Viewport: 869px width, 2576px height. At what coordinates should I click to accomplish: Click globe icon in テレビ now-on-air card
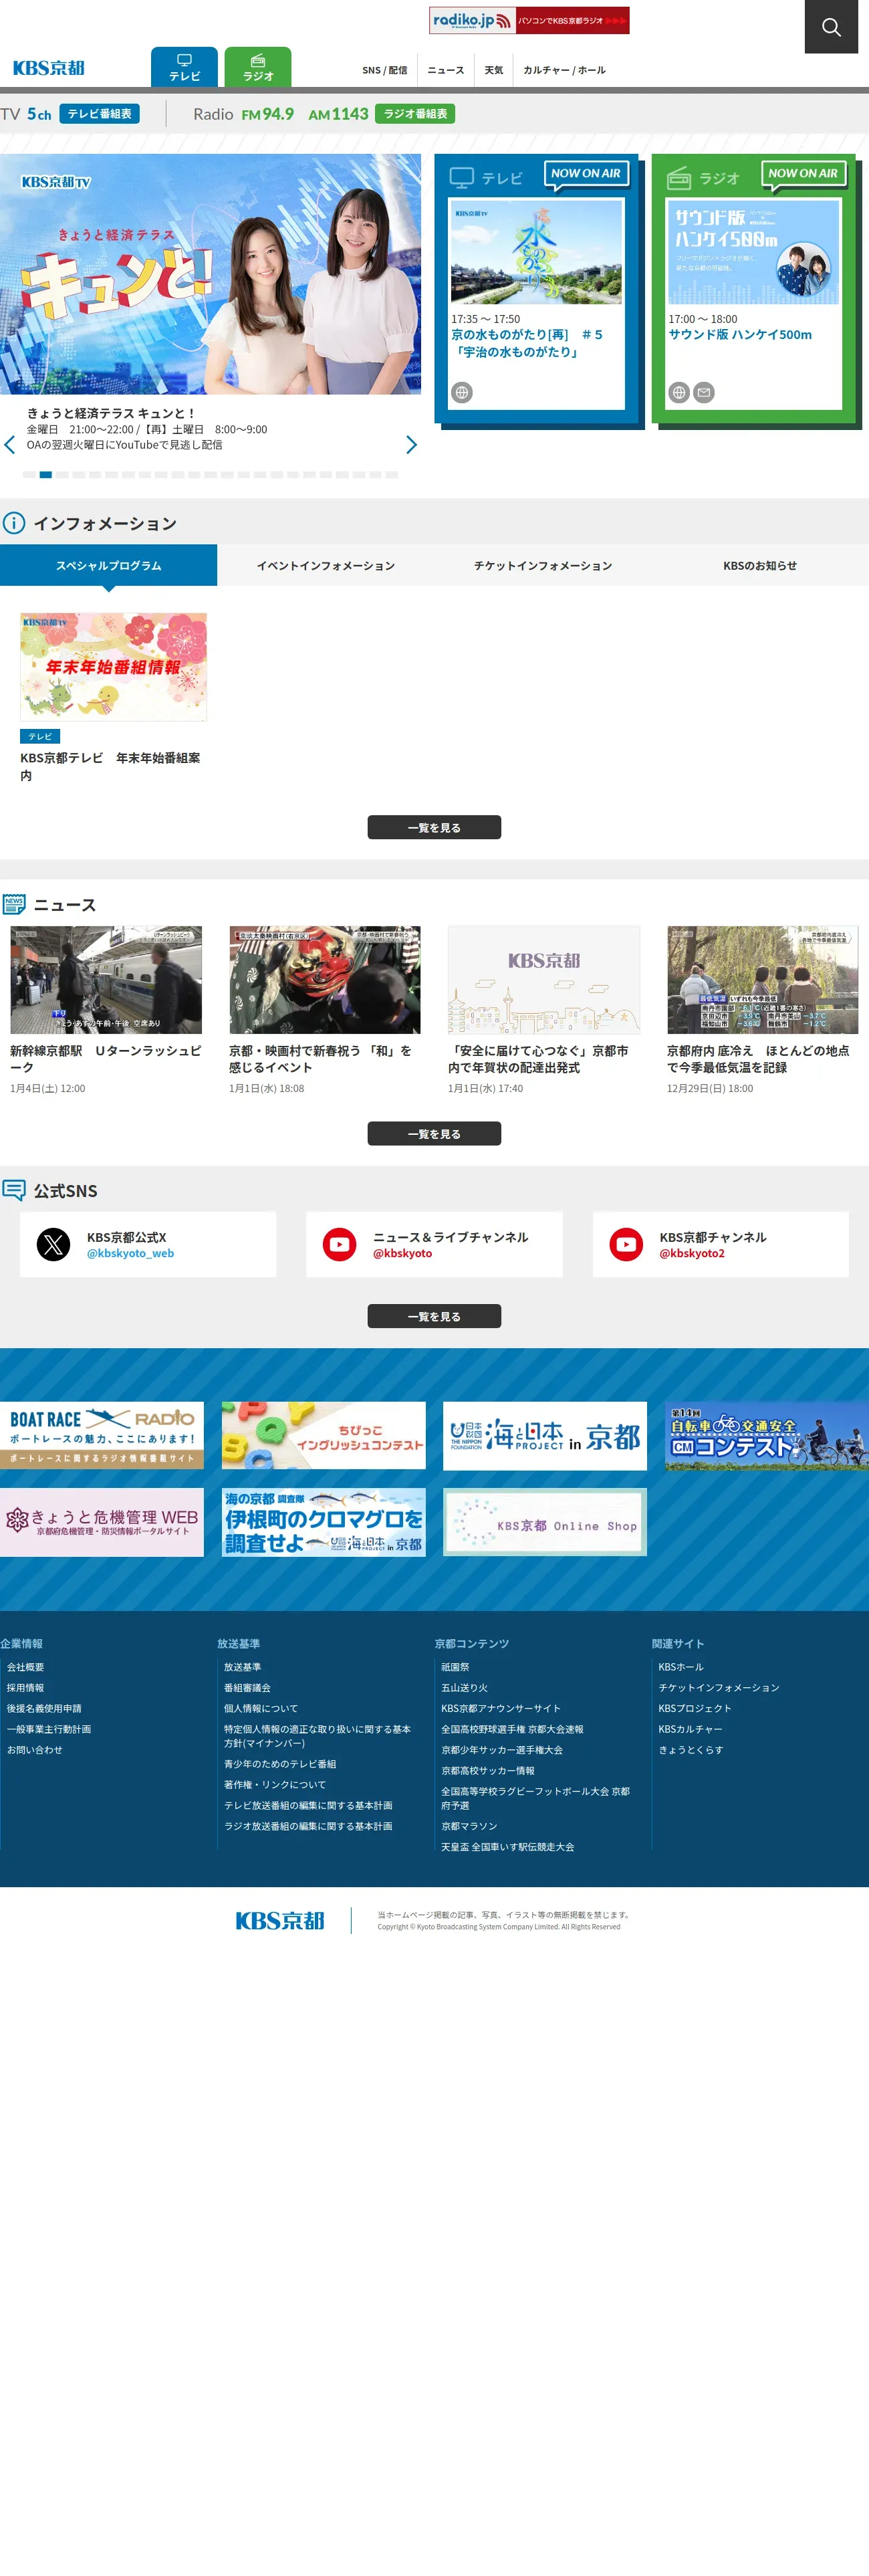462,393
